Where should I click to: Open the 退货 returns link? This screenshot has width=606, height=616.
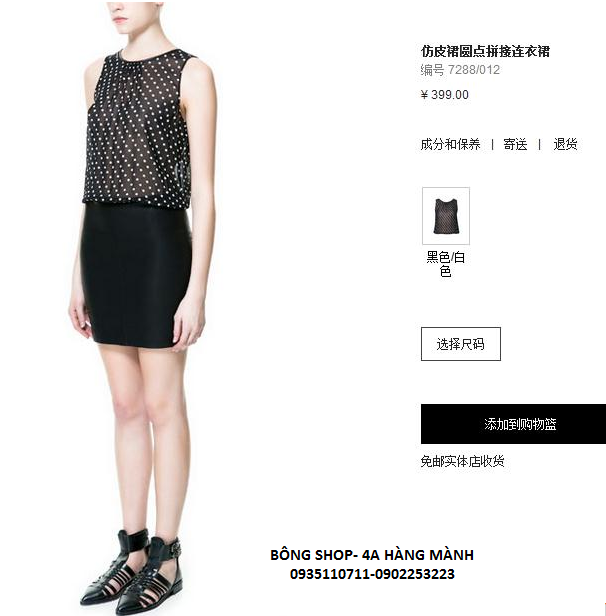(x=565, y=144)
